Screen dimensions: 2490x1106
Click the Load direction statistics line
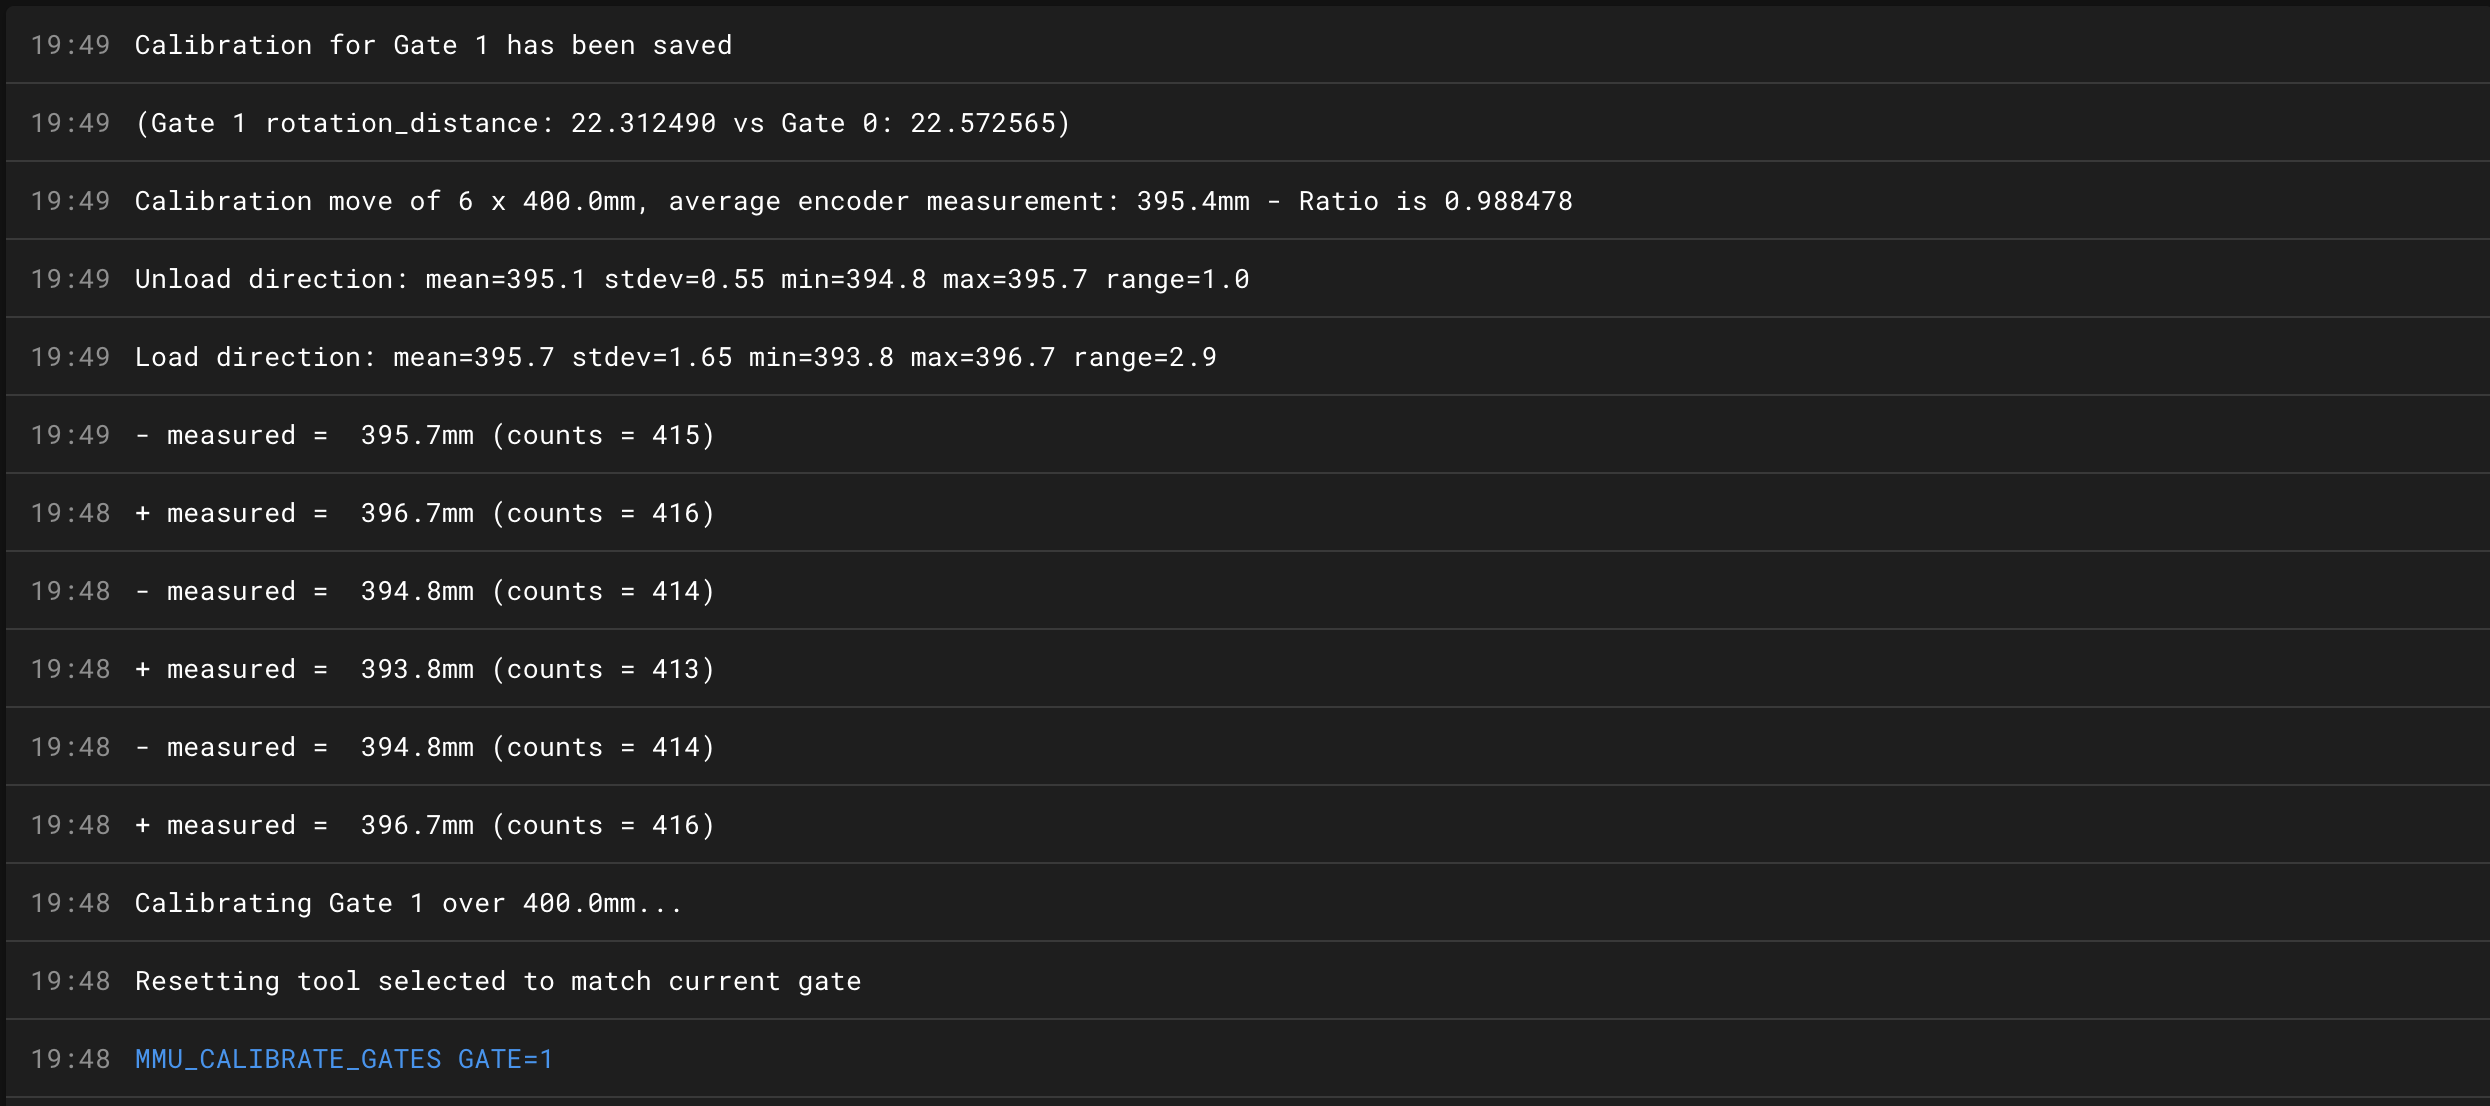(676, 357)
